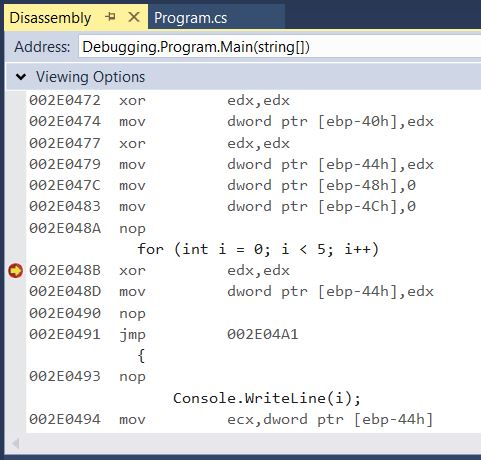Click jump target address 002E04A1
Viewport: 481px width, 460px height.
coord(263,334)
